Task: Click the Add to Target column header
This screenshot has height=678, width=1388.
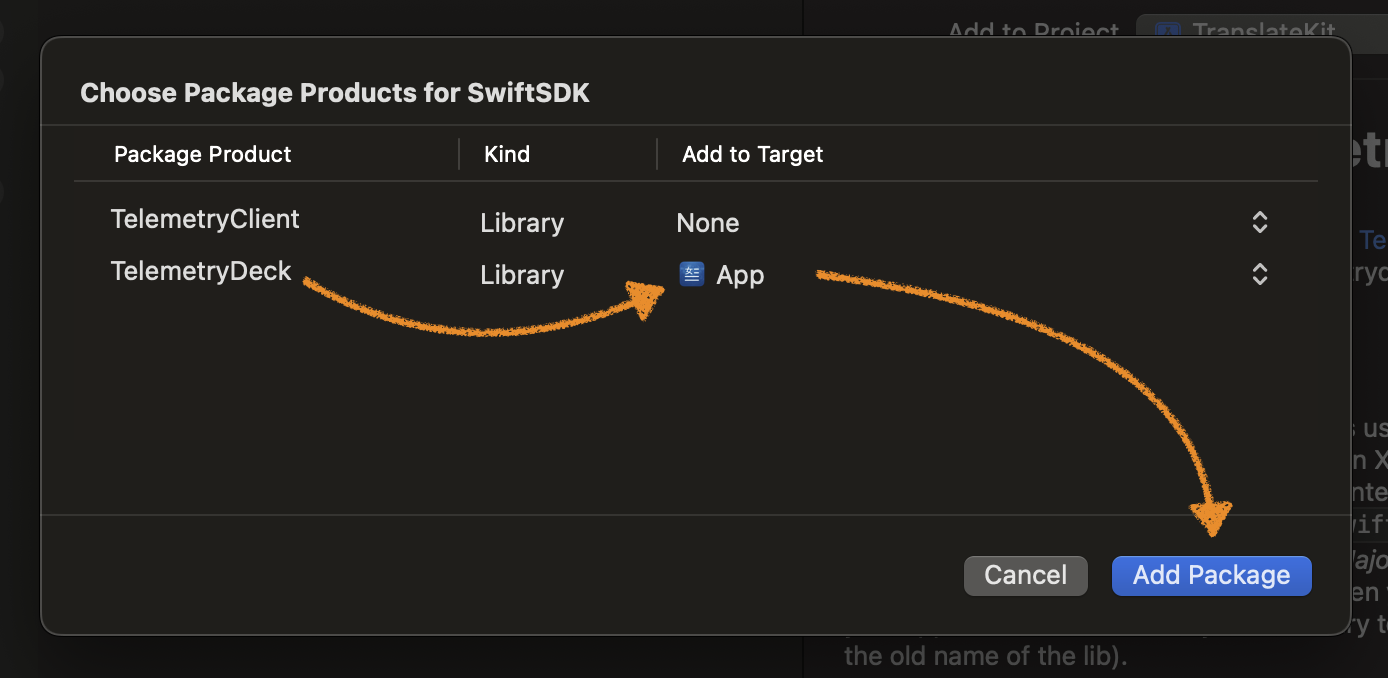Action: click(x=752, y=154)
